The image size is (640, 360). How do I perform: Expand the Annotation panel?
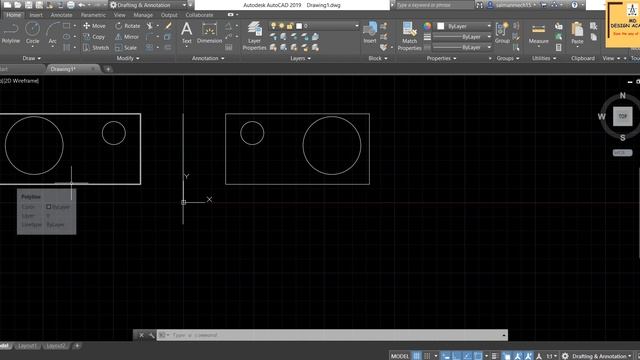208,58
